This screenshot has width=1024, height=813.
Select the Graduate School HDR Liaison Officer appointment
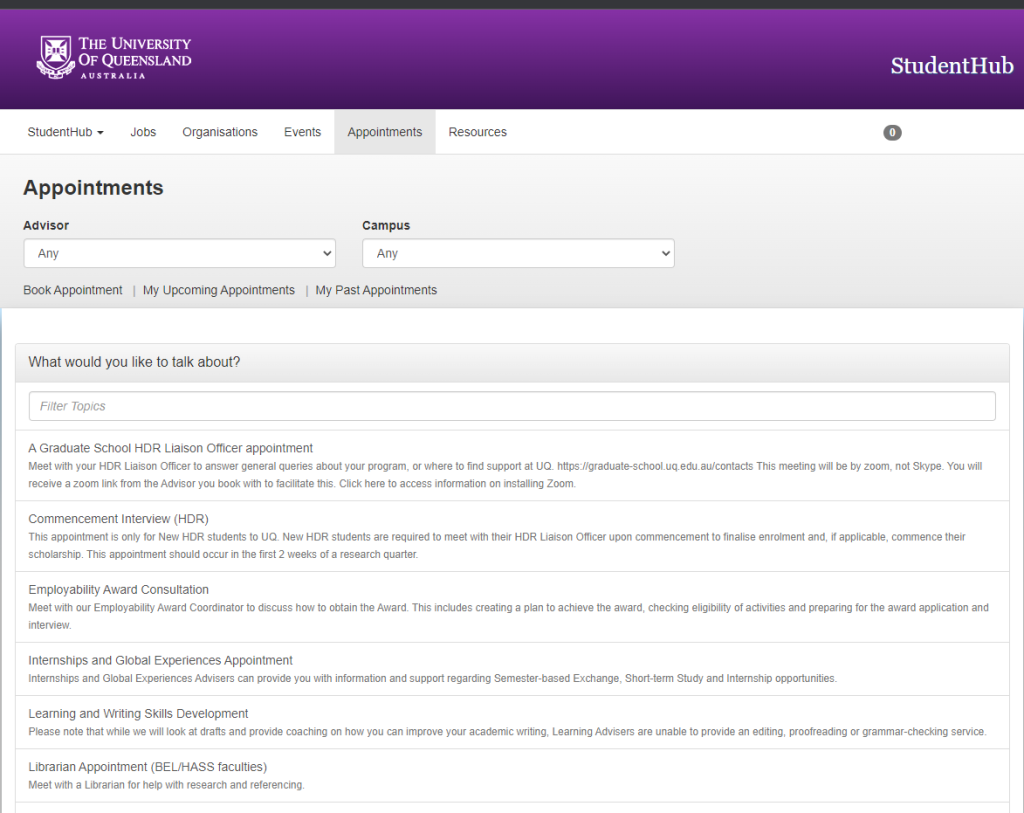(x=168, y=447)
